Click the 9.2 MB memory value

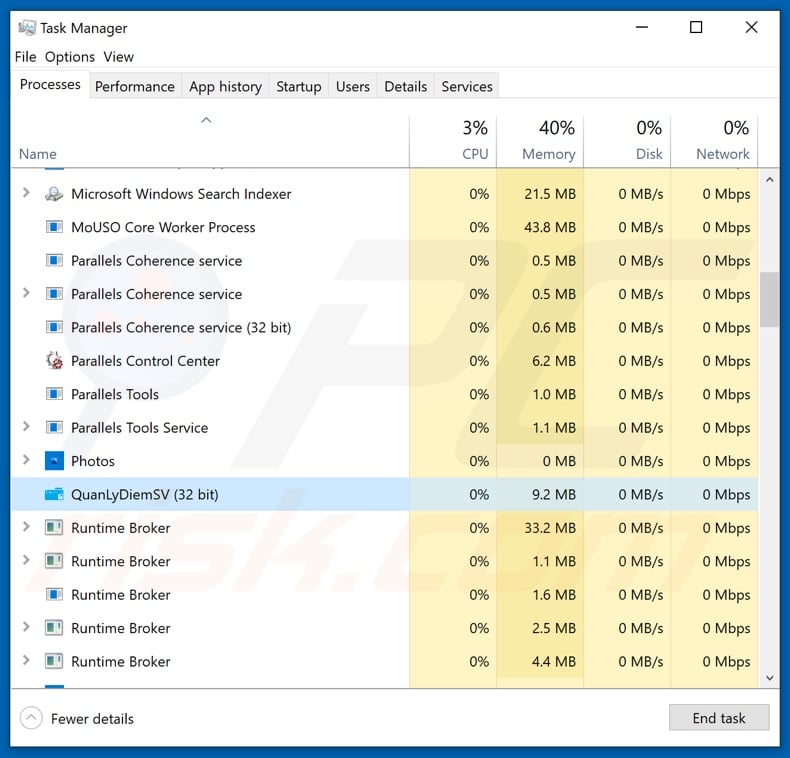554,494
